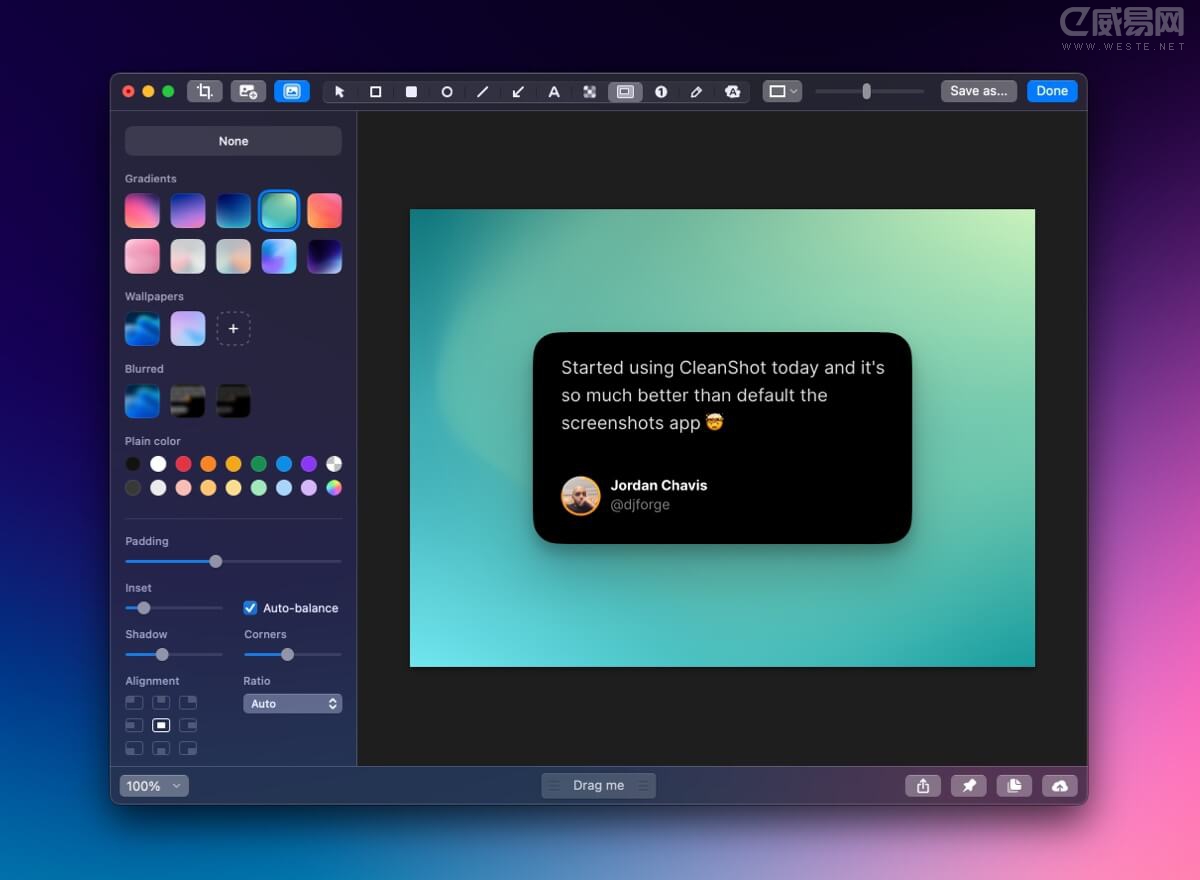Select the Pixelate tool
Screen dimensions: 1200x880
[590, 91]
